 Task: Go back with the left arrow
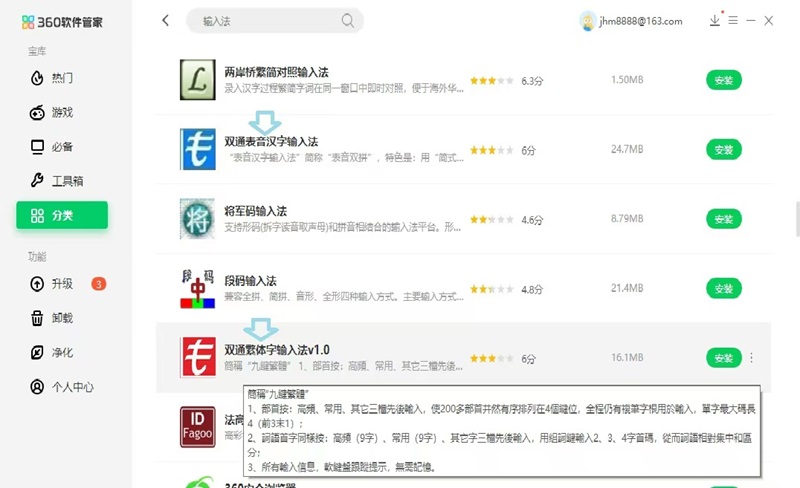(165, 20)
